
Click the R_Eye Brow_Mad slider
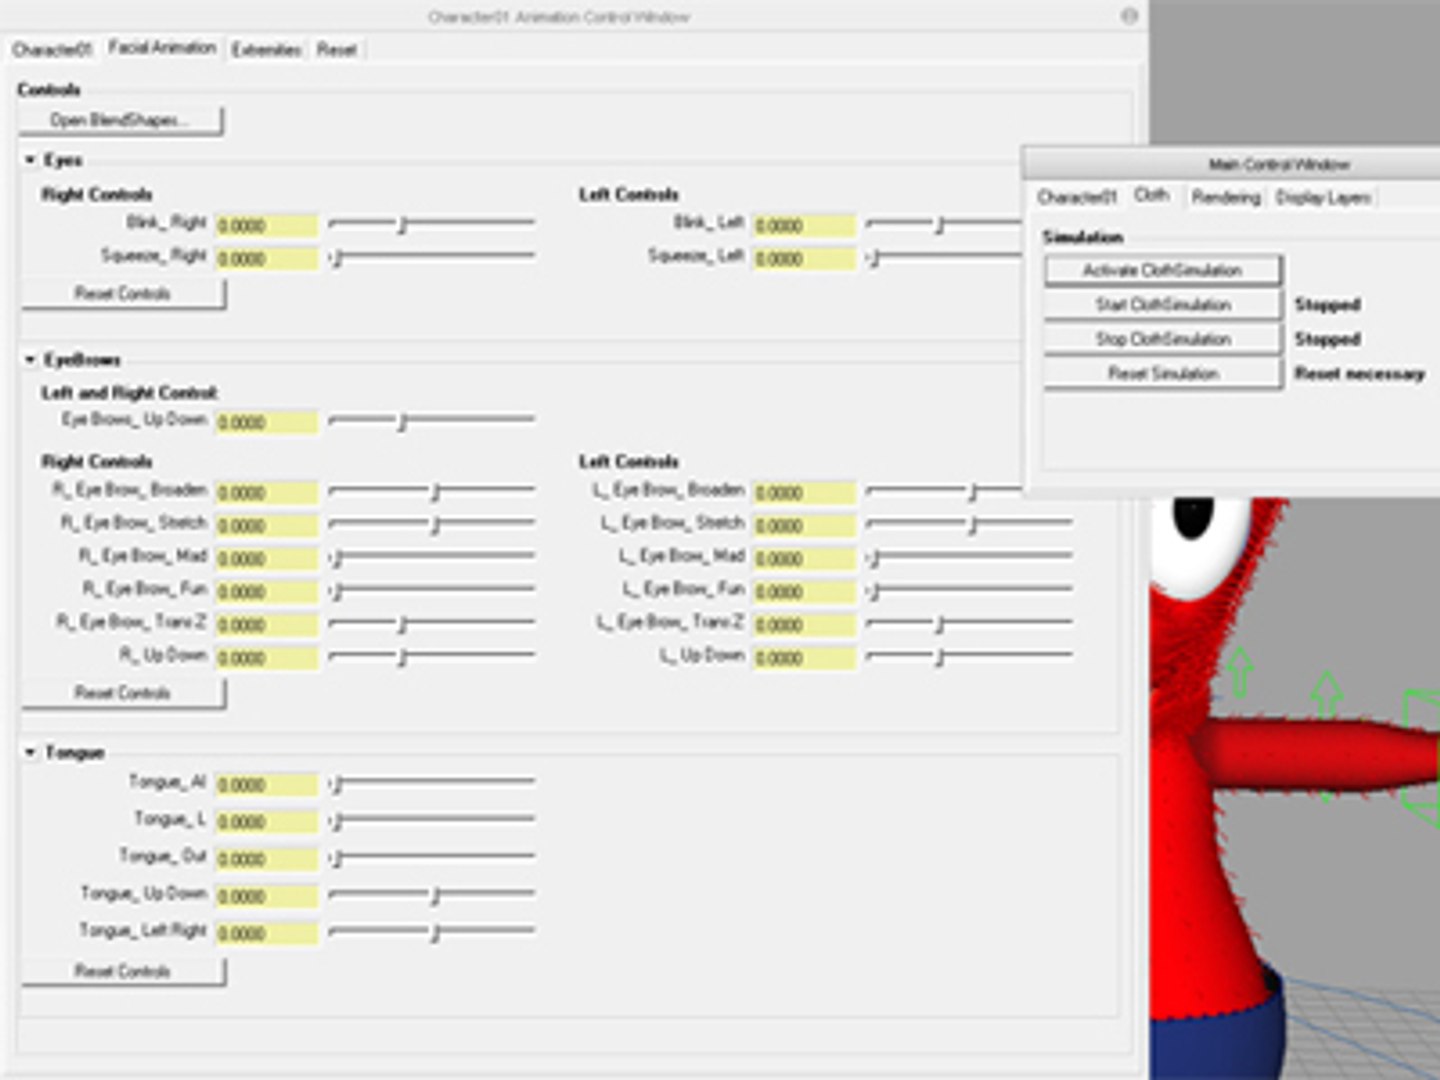tap(432, 558)
